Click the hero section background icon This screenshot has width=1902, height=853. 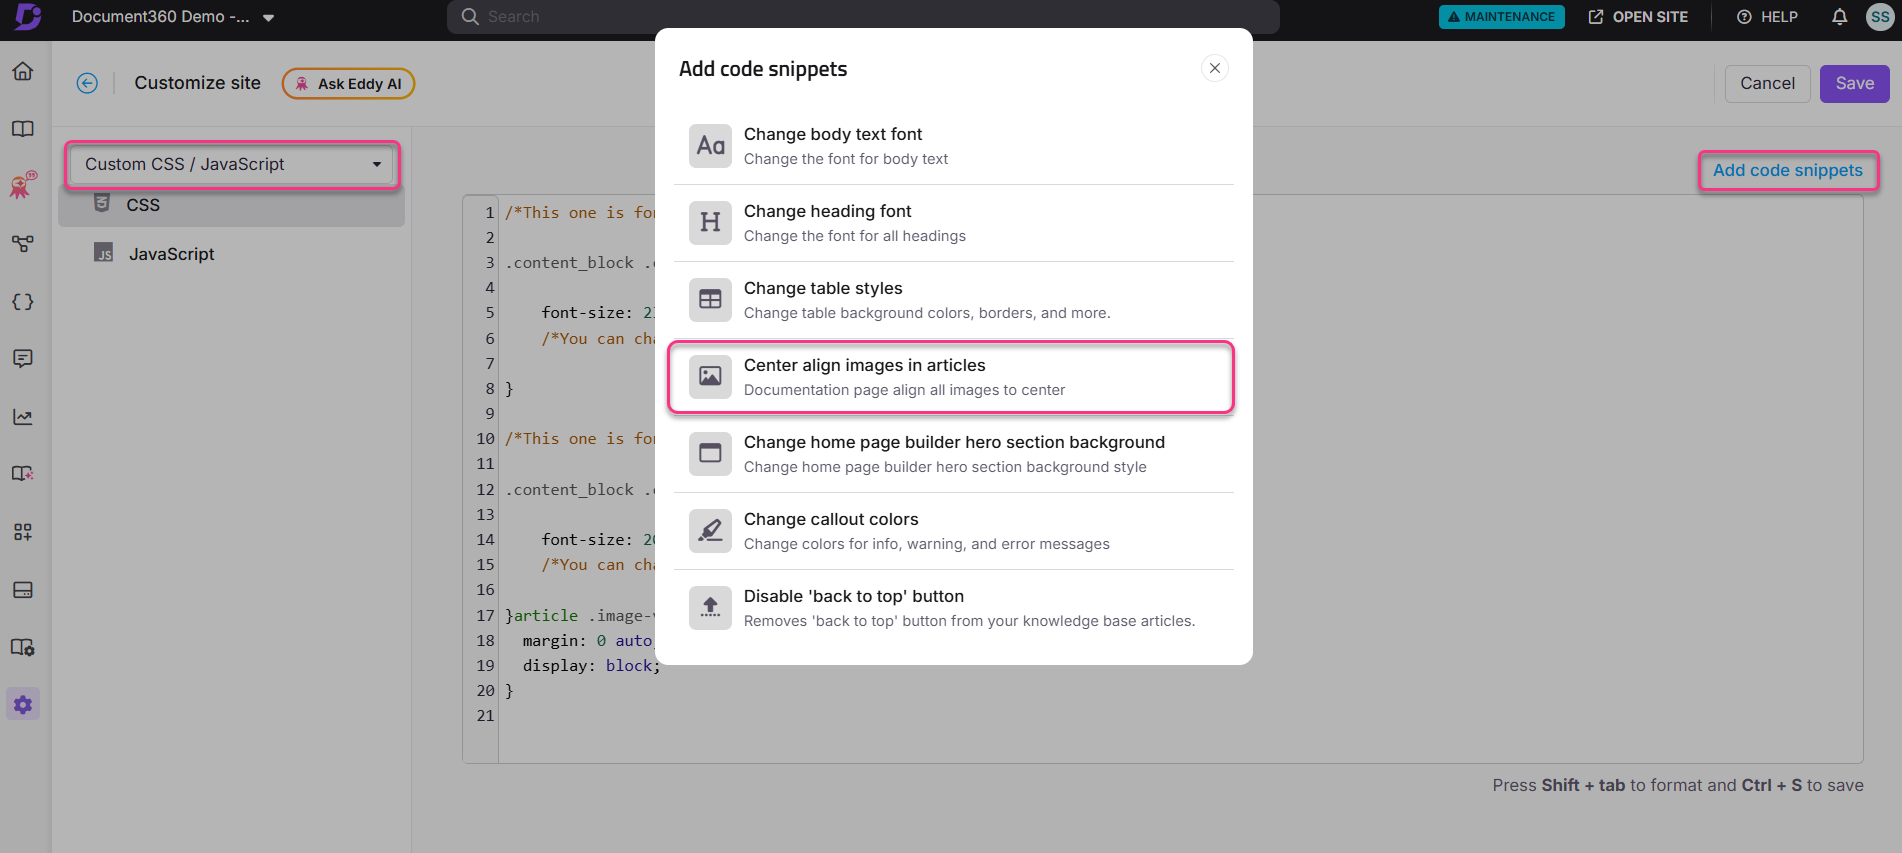(x=710, y=454)
